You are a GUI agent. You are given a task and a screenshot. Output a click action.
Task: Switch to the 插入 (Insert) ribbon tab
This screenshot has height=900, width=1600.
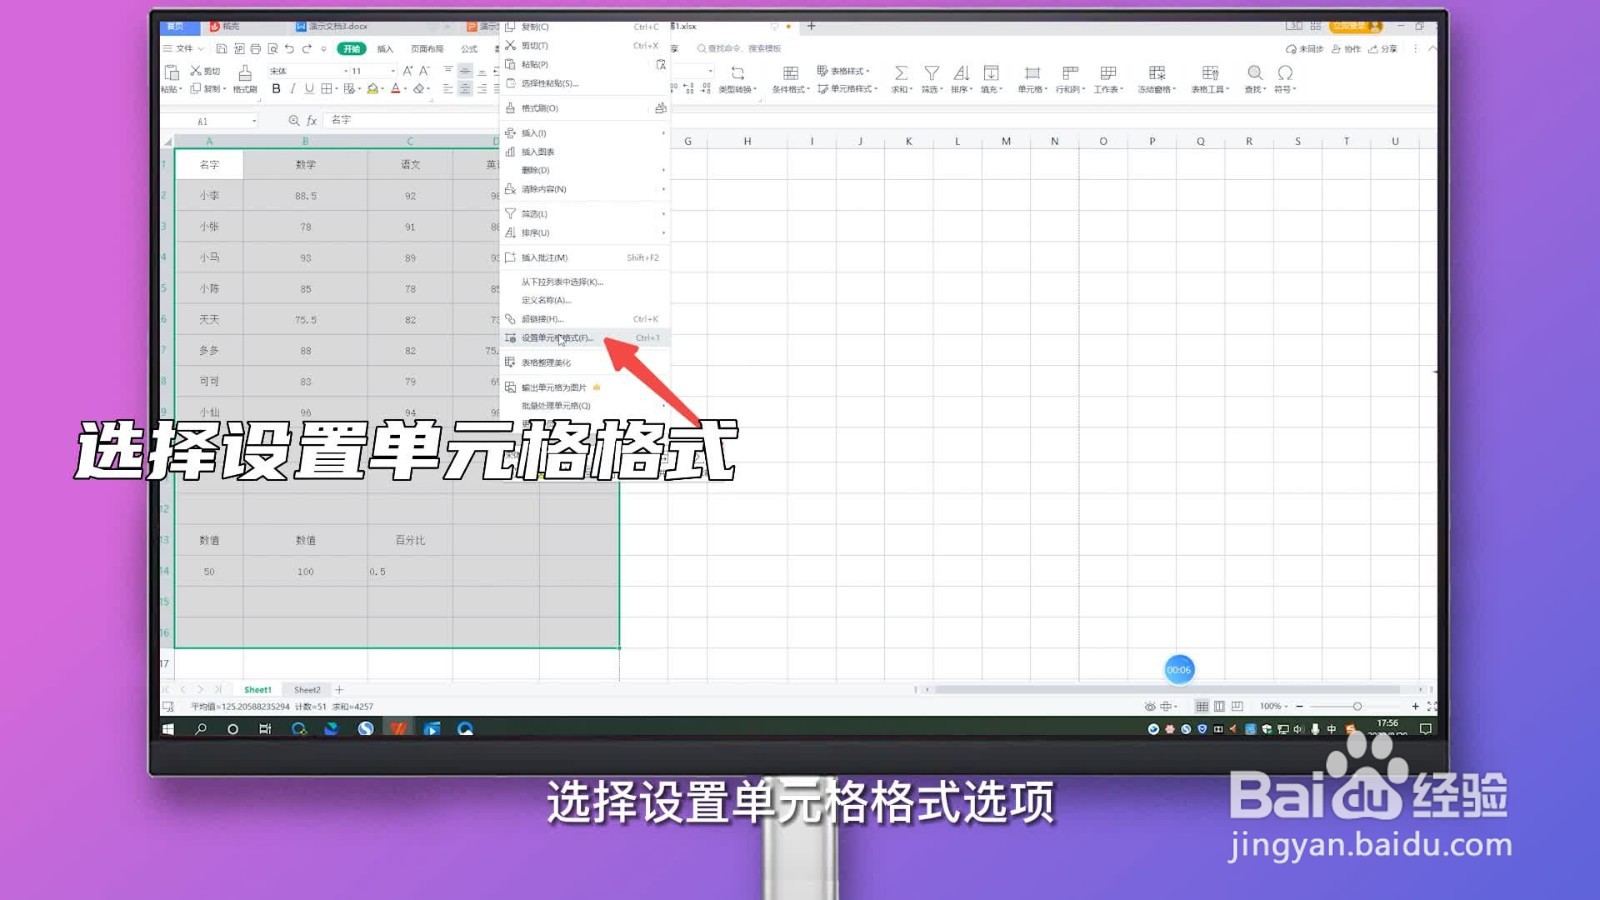point(385,48)
